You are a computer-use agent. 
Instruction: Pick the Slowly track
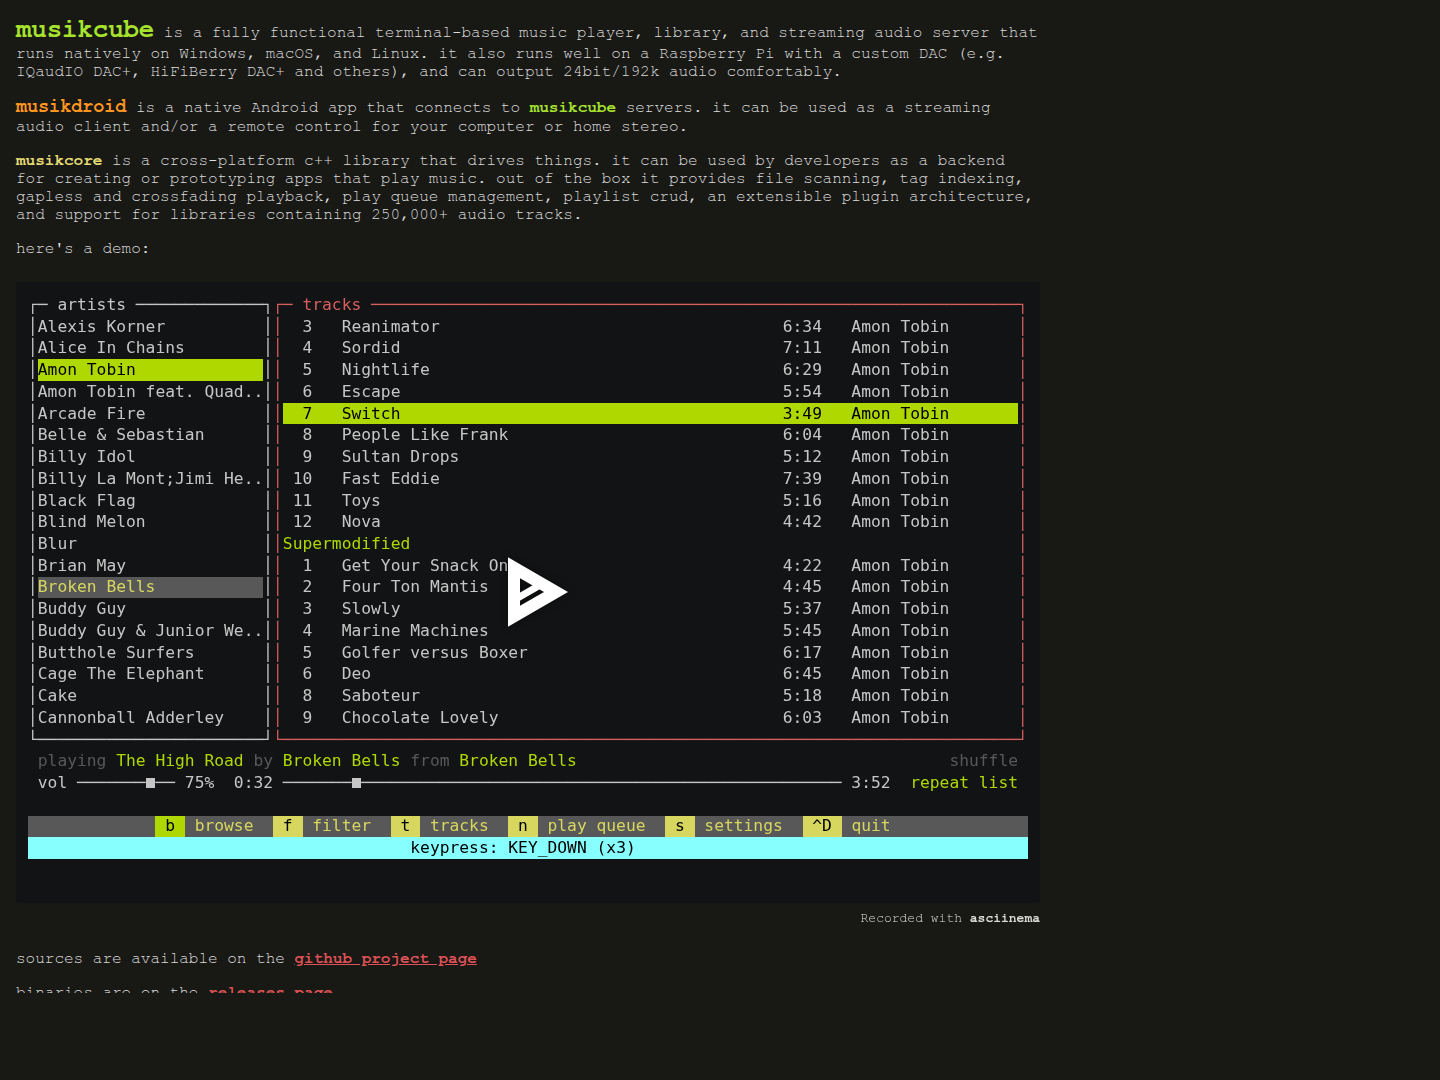[x=650, y=609]
